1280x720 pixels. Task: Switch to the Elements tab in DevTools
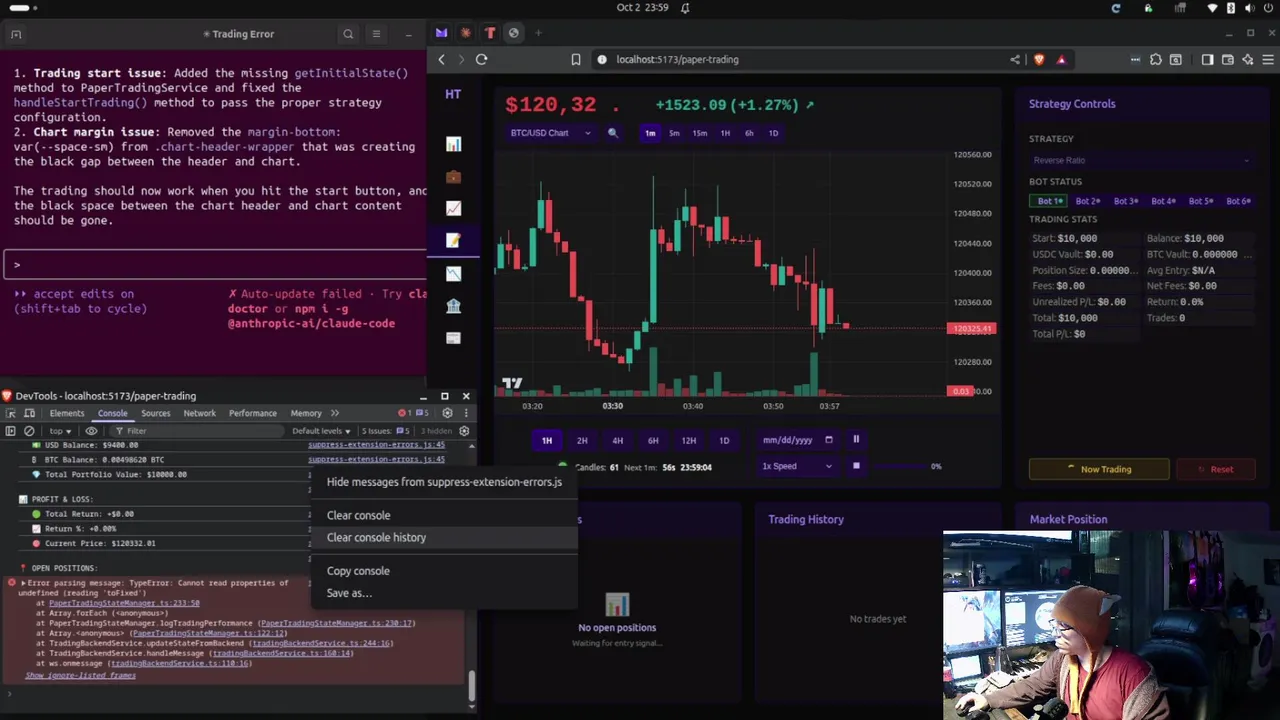[67, 413]
